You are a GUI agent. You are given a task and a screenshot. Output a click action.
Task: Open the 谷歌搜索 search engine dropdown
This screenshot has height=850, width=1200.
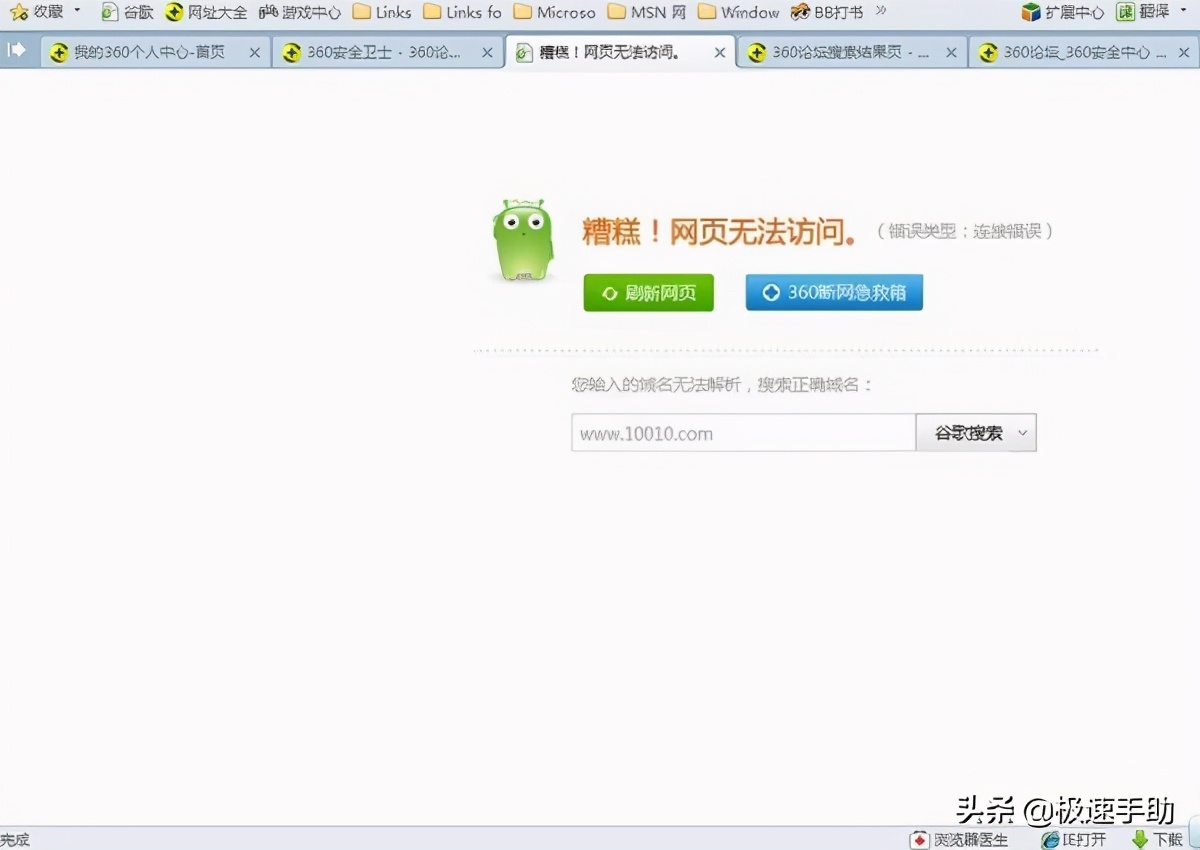pyautogui.click(x=1021, y=432)
